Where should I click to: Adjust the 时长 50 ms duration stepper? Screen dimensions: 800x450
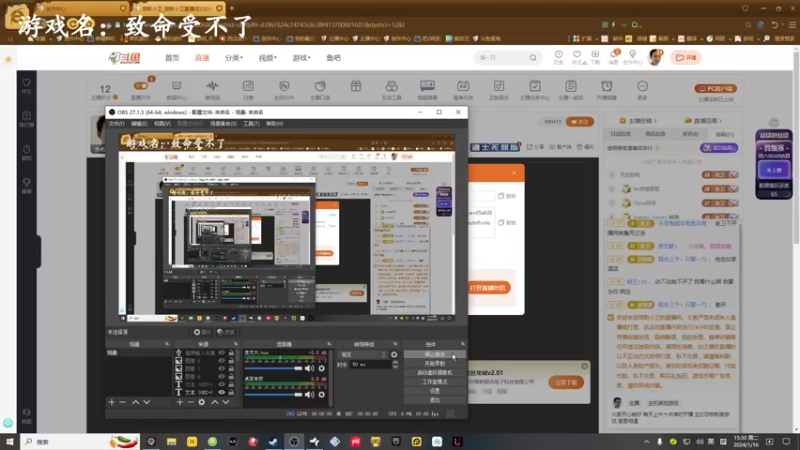point(395,364)
